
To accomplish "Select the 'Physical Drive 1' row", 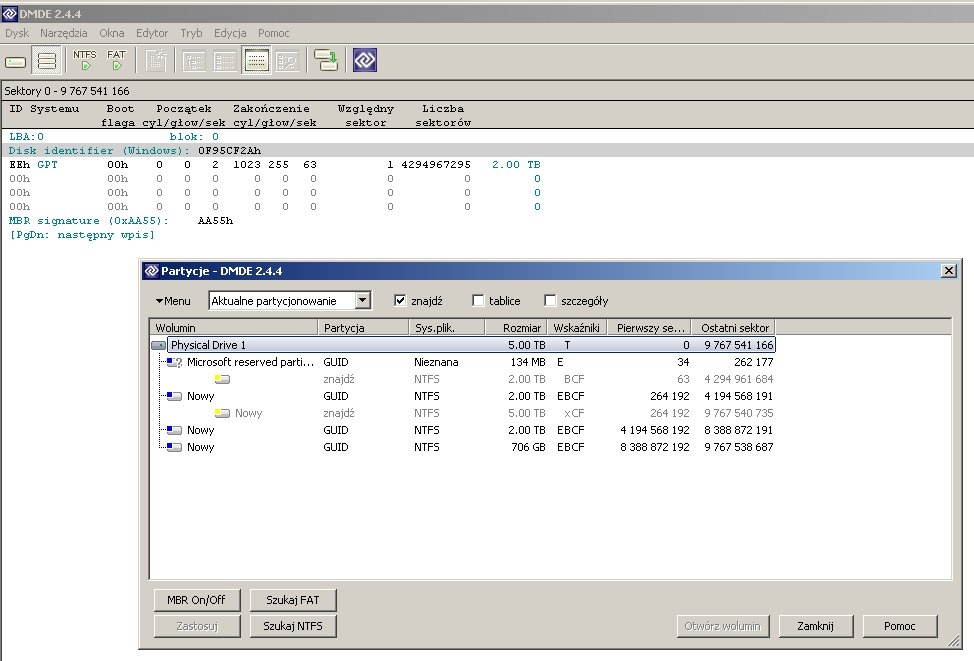I will (463, 345).
